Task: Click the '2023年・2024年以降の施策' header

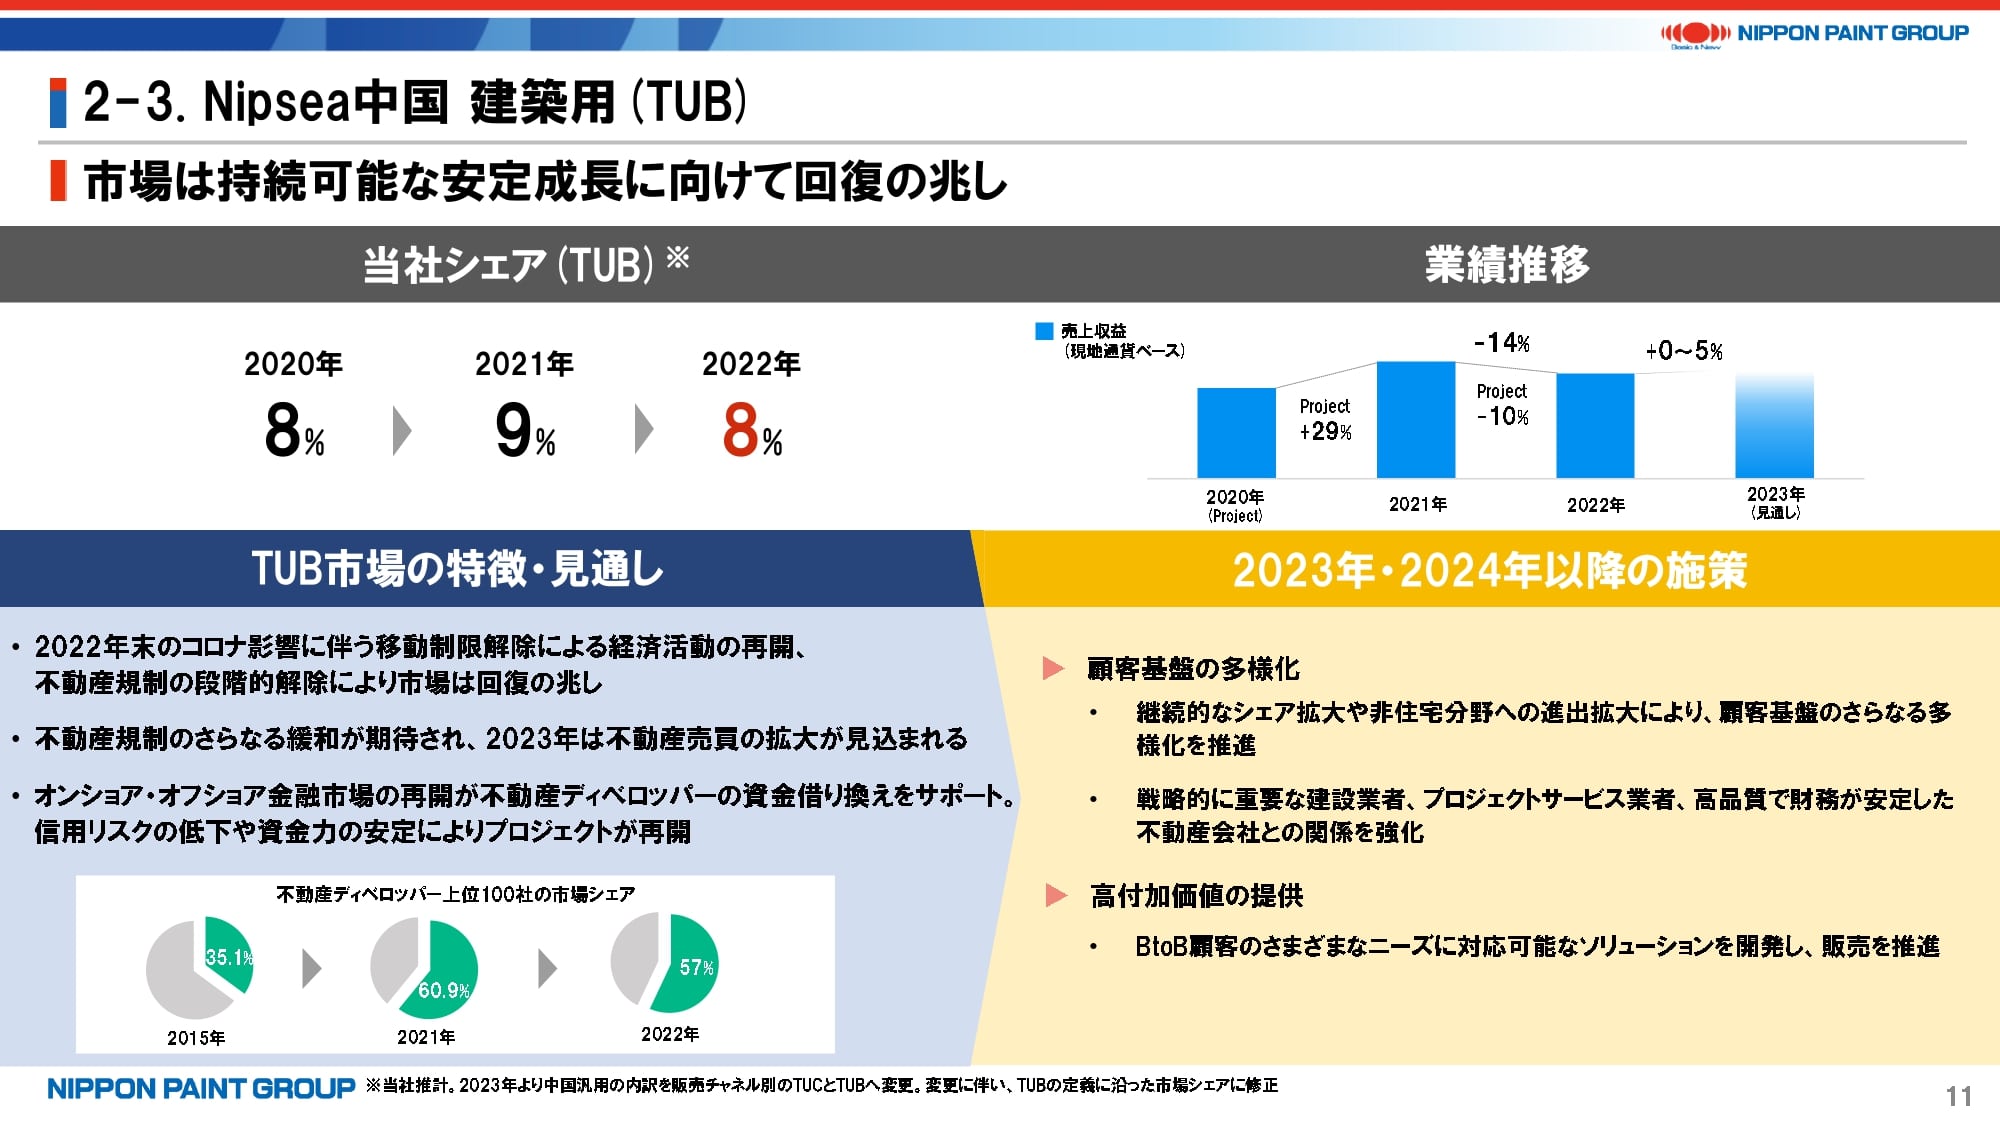Action: [x=1490, y=570]
